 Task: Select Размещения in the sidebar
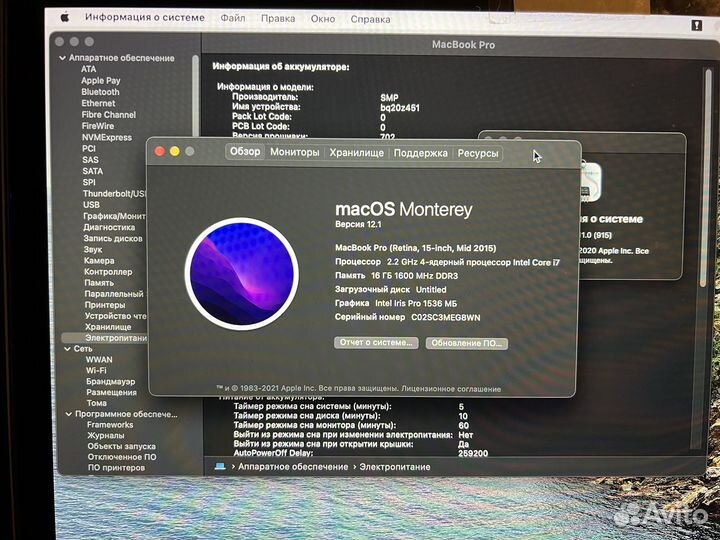112,392
